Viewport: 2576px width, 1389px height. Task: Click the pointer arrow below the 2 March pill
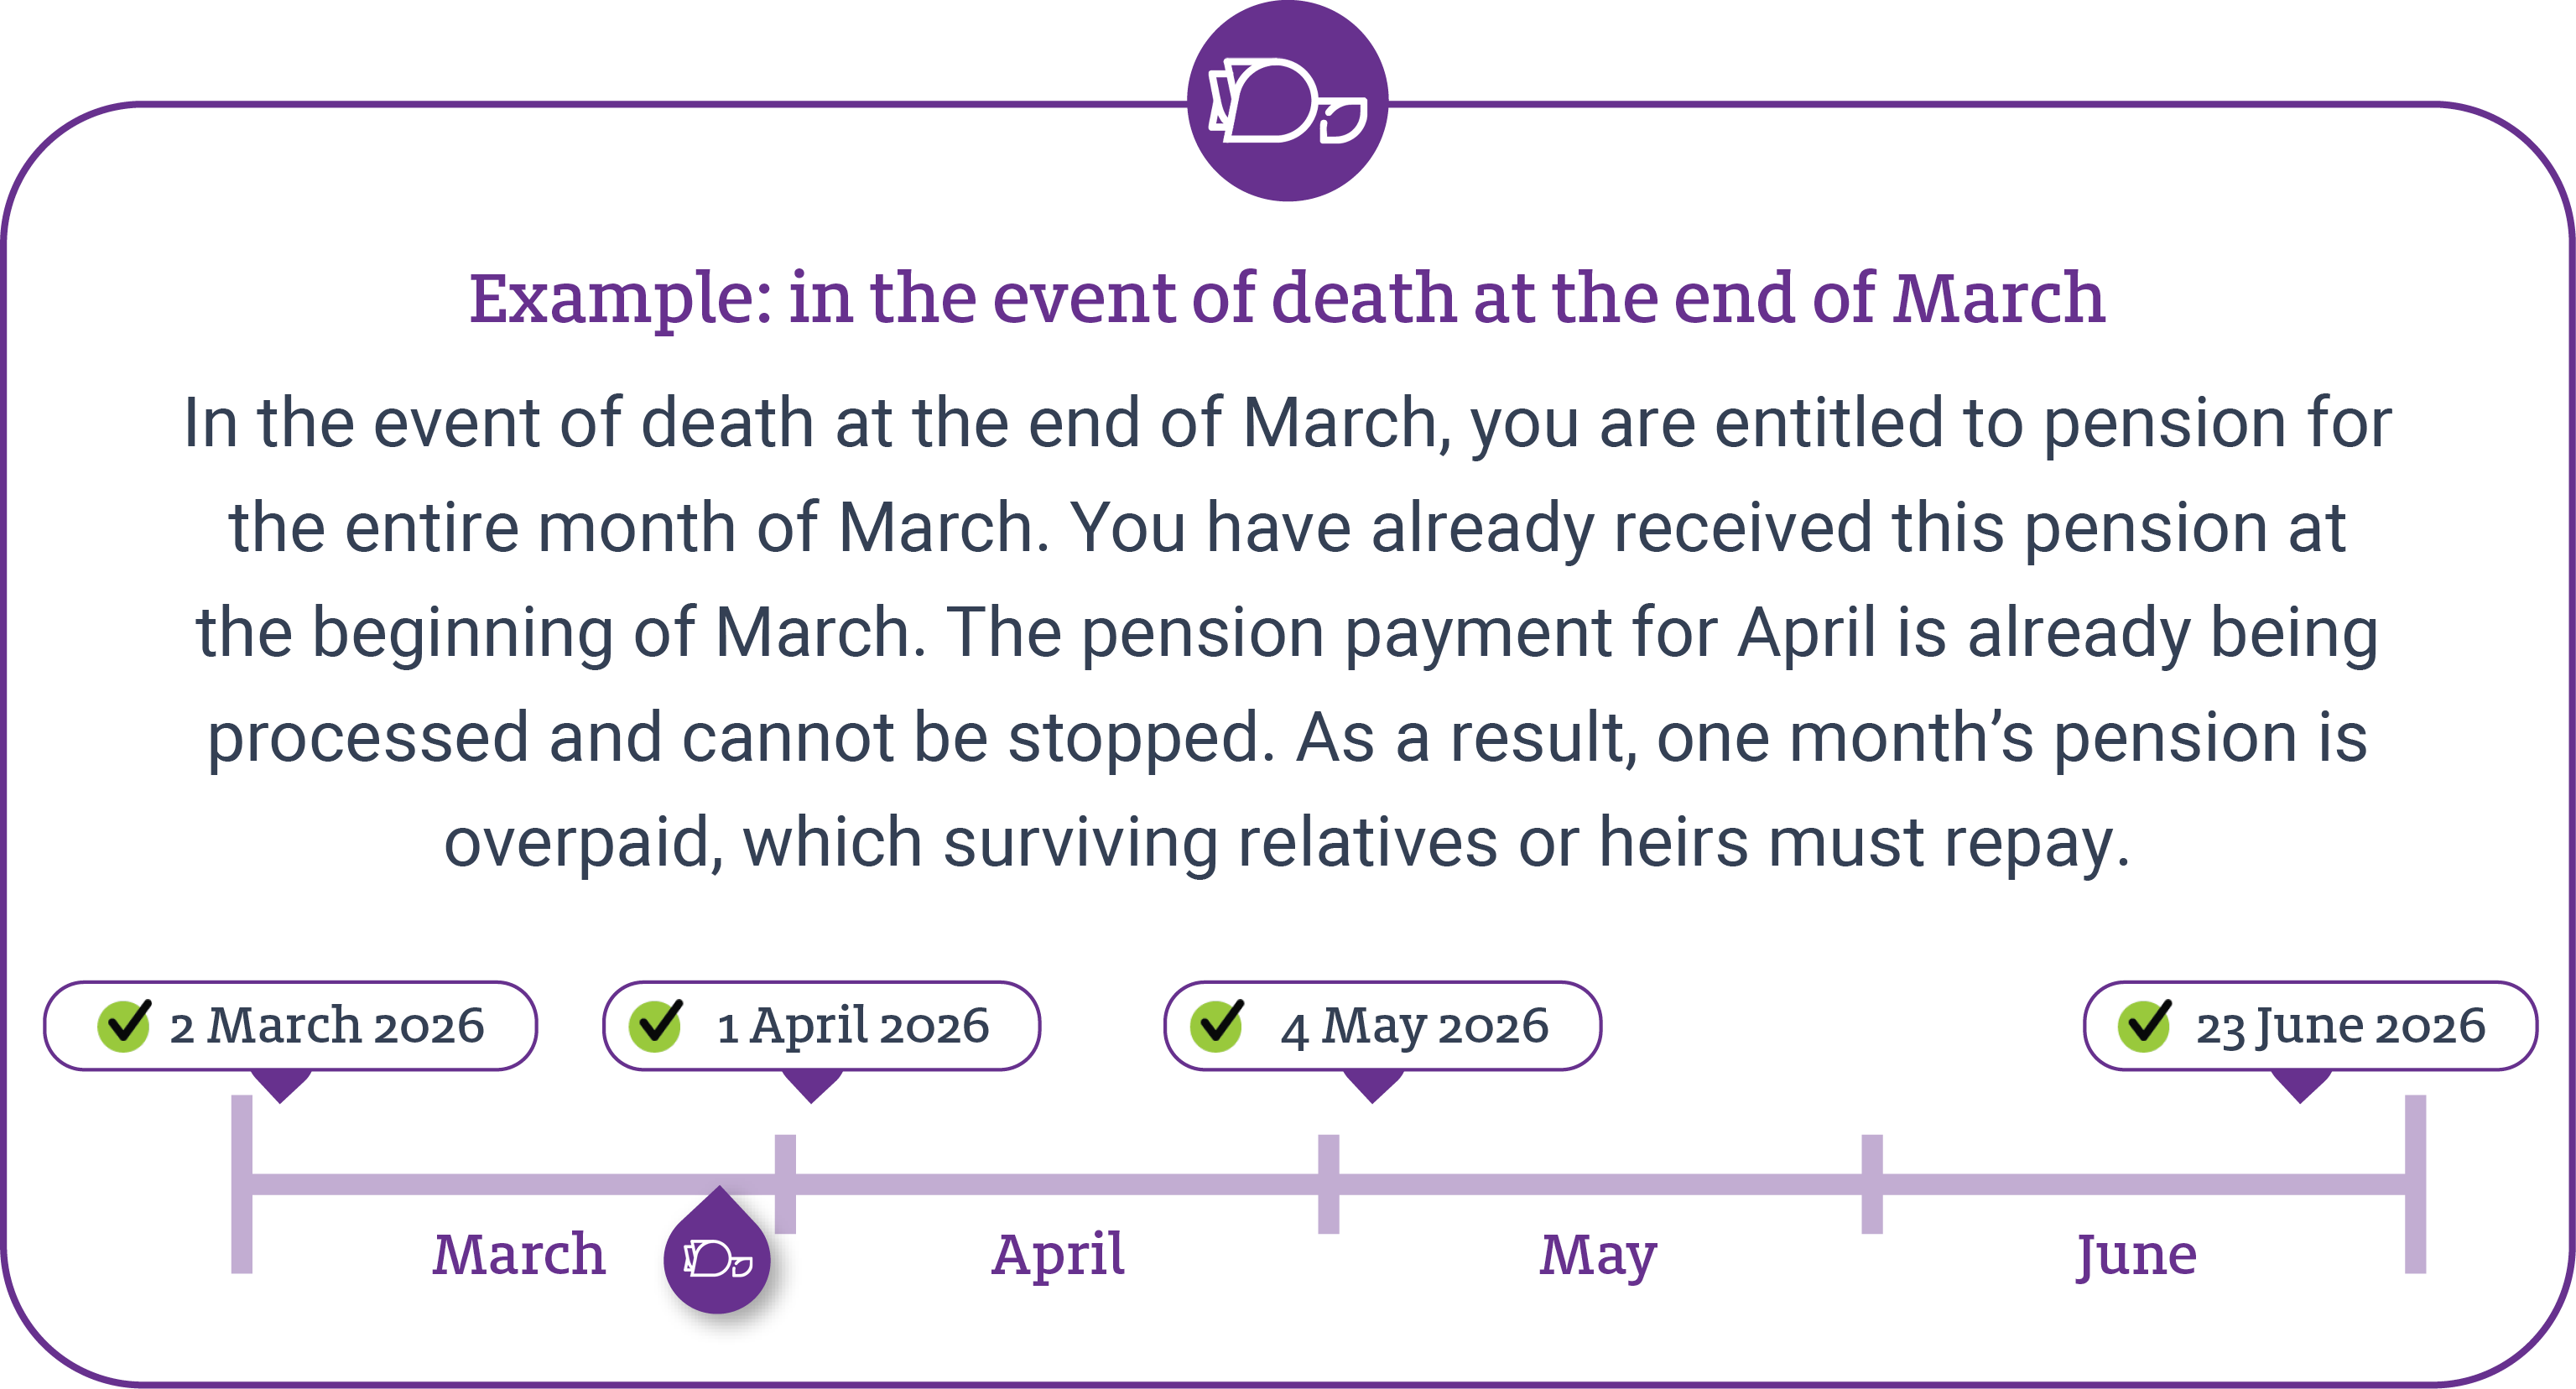pyautogui.click(x=281, y=1085)
